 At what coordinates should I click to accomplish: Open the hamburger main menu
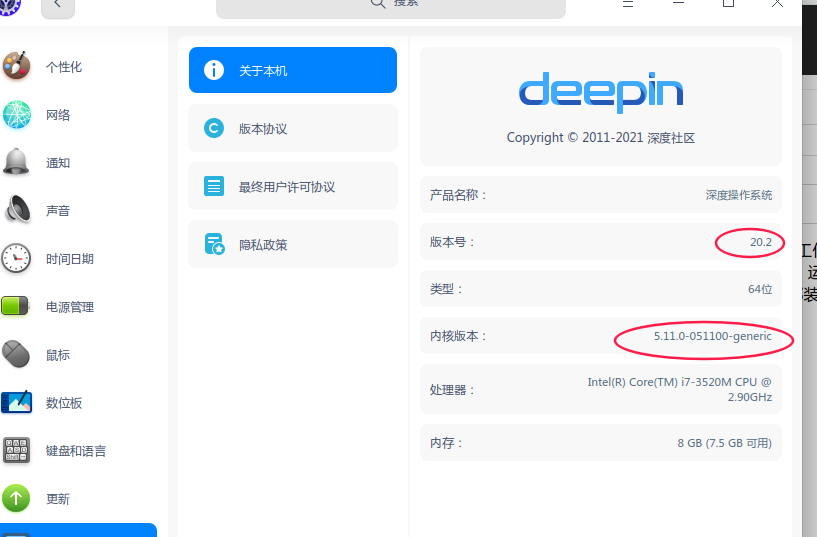[628, 3]
